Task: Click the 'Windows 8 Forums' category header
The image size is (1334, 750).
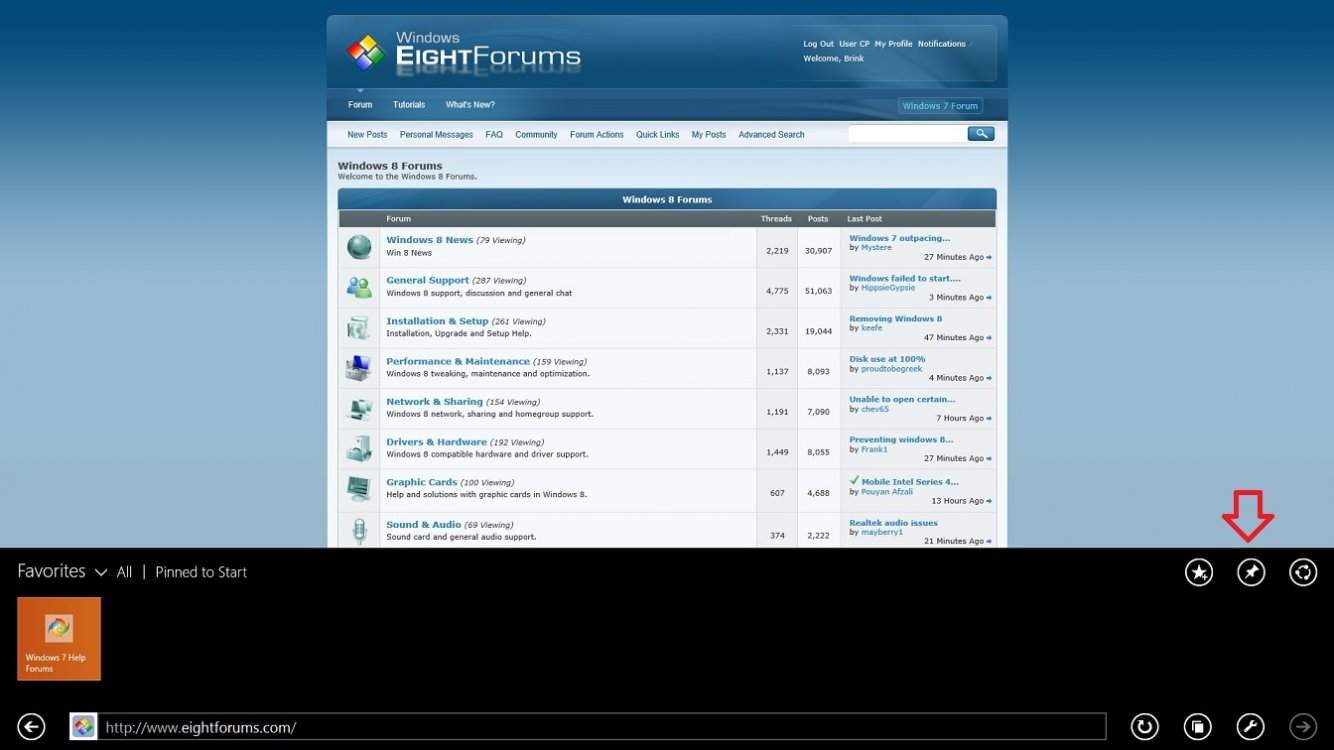Action: tap(667, 199)
